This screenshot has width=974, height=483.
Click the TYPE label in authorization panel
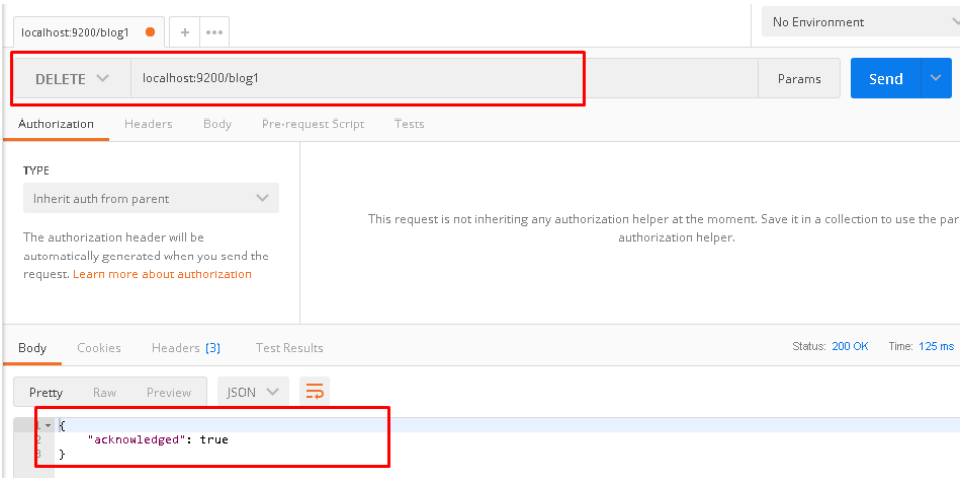click(36, 170)
